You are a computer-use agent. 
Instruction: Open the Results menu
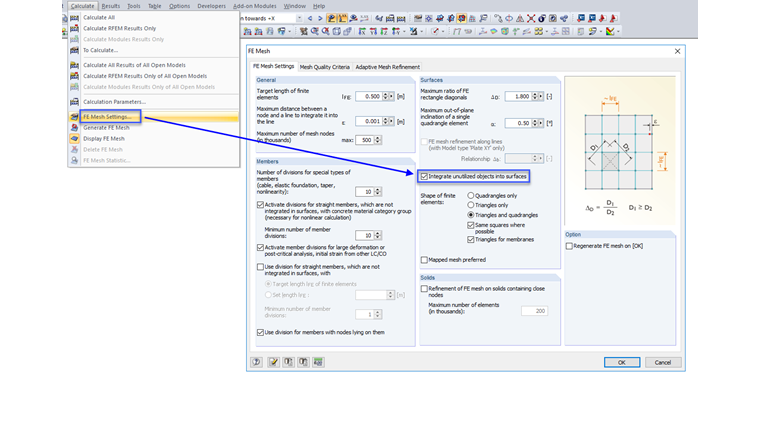(111, 6)
